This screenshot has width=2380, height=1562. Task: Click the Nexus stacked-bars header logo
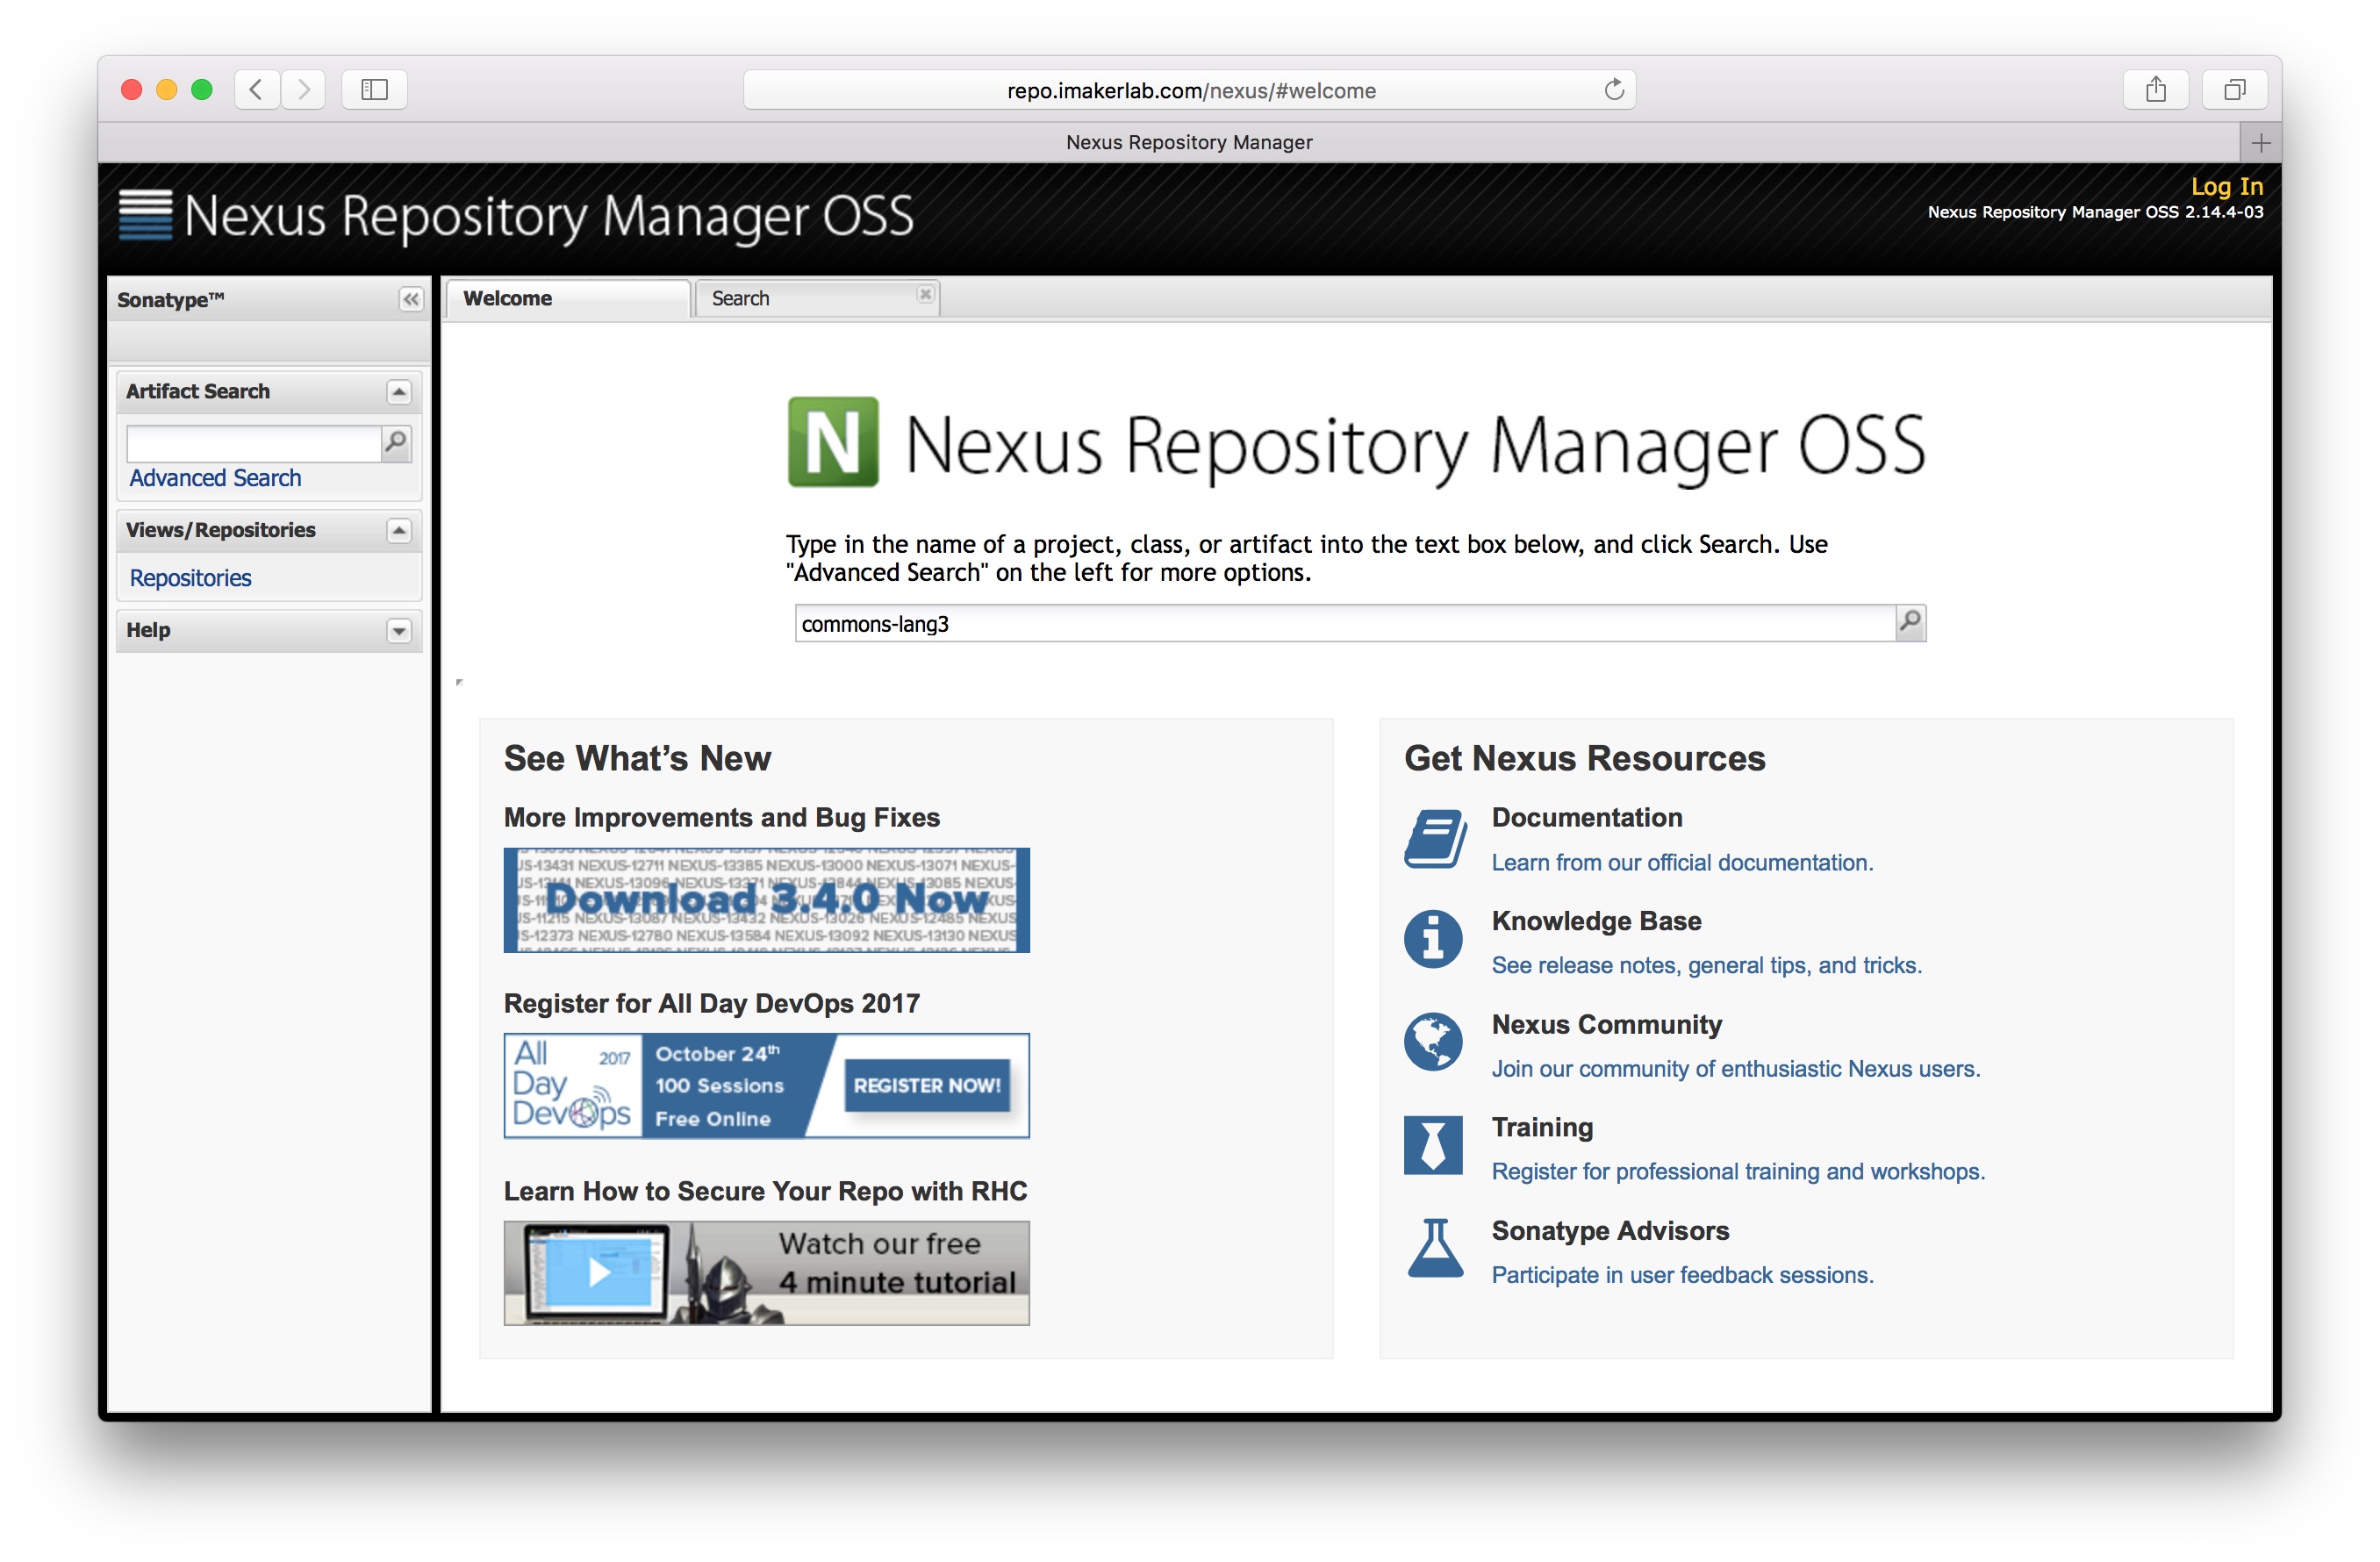pos(146,215)
